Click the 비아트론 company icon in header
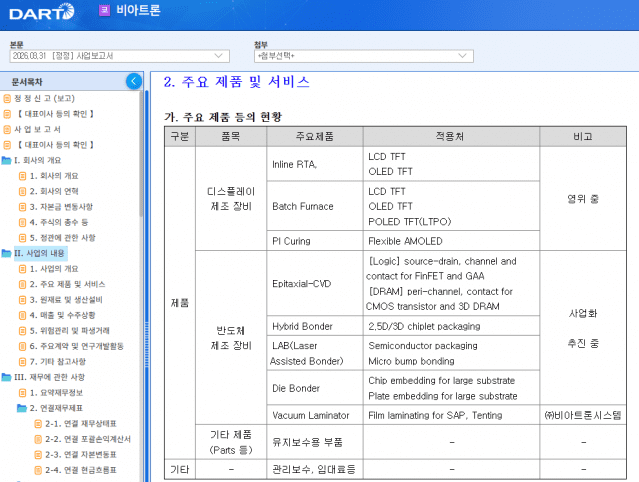Viewport: 639px width, 482px height. click(104, 11)
